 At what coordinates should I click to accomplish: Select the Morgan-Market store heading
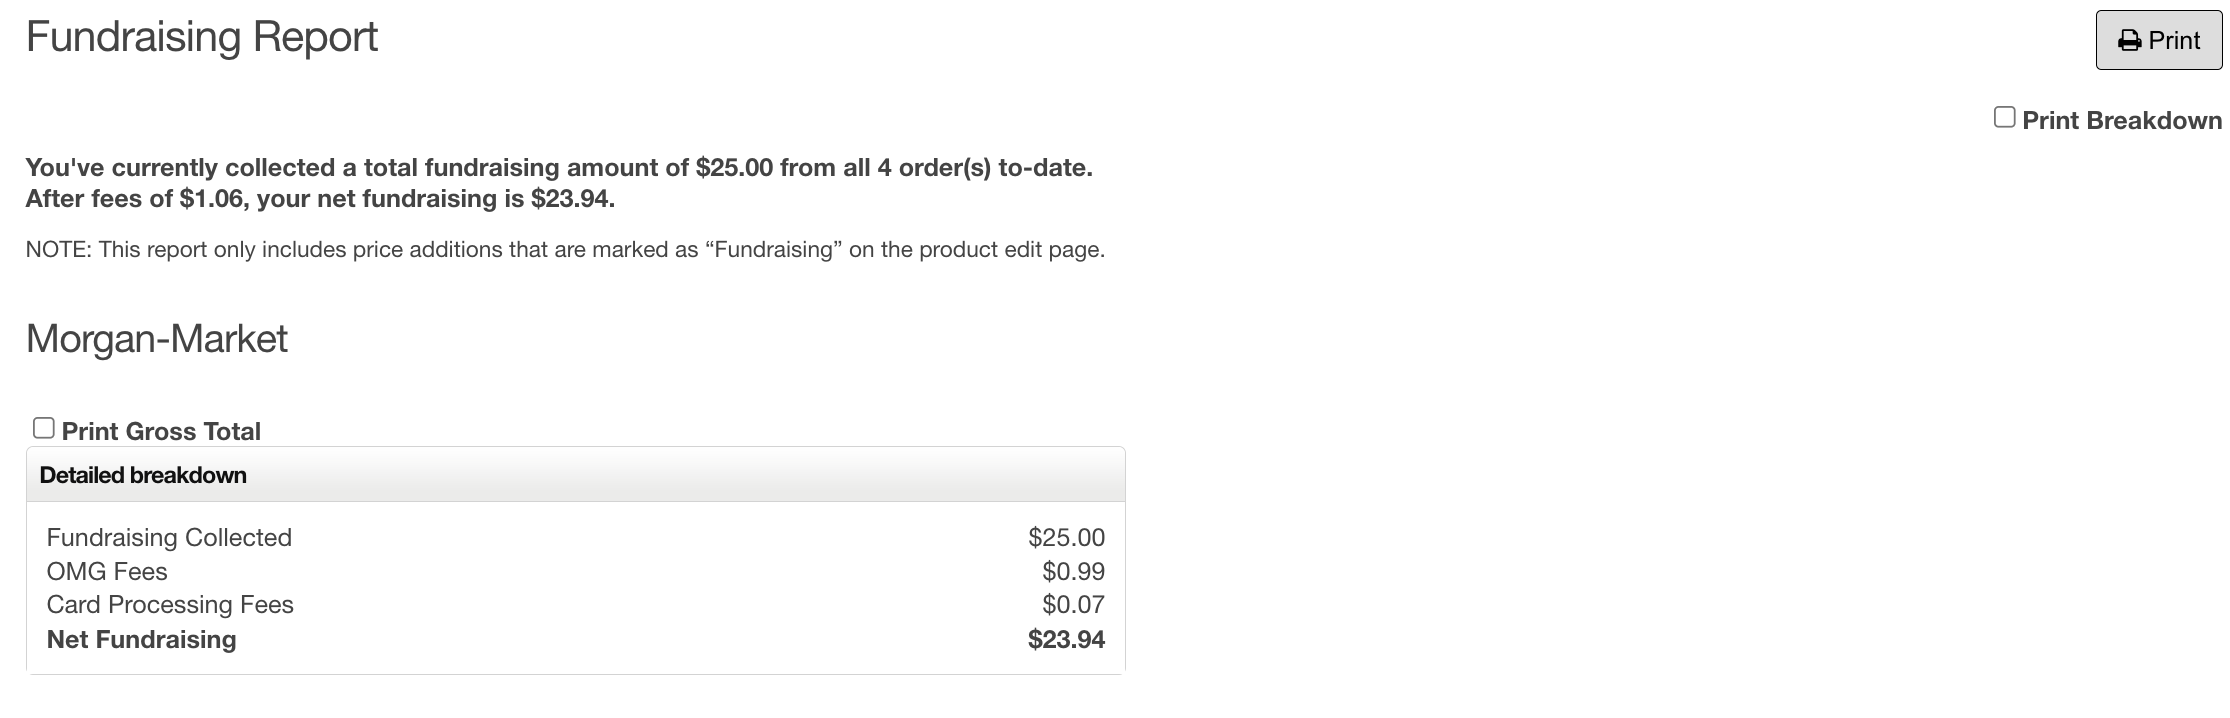[157, 339]
